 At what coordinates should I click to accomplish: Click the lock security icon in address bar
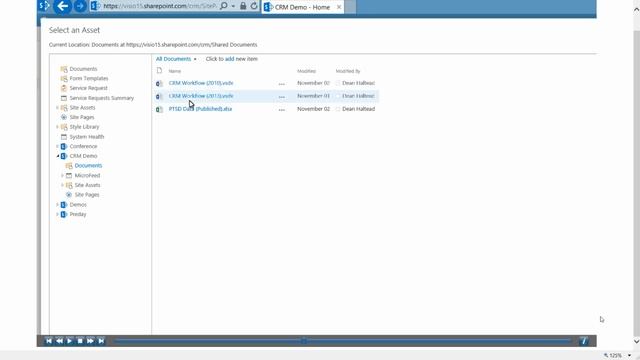[243, 6]
